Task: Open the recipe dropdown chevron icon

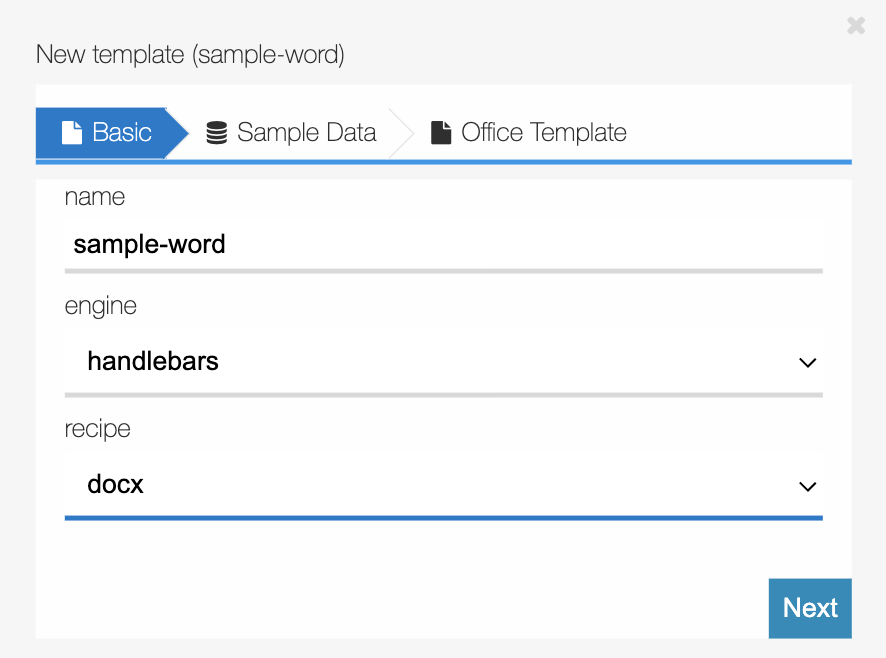Action: point(808,486)
